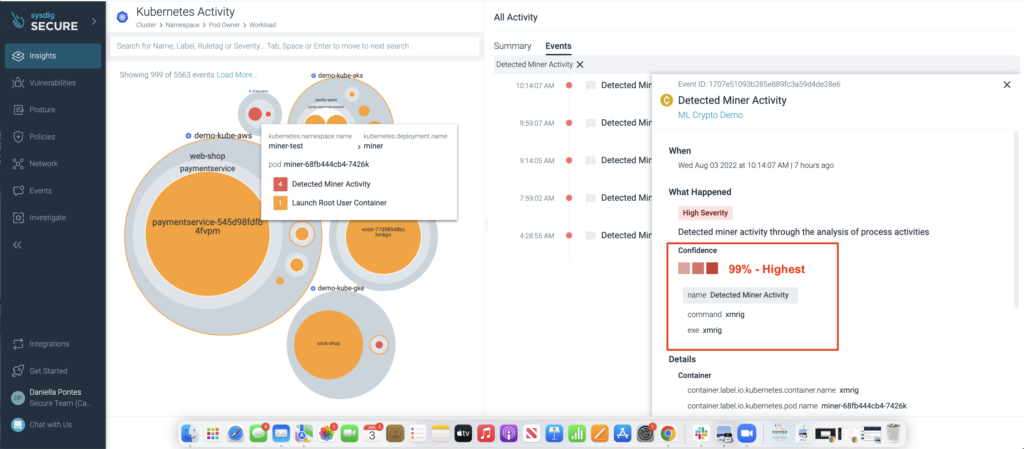Click the red miner bubble in the small cluster
Screen dimensions: 1024x449
pyautogui.click(x=255, y=114)
